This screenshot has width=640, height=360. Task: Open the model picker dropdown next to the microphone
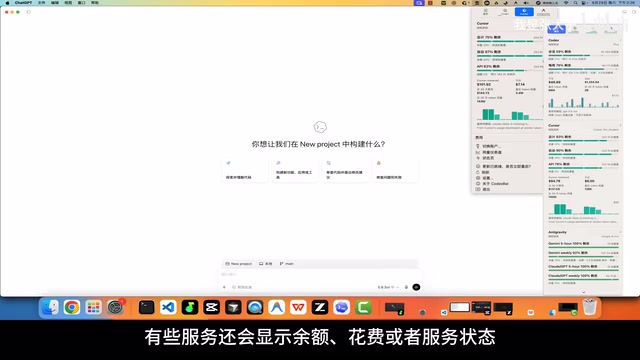tap(388, 287)
